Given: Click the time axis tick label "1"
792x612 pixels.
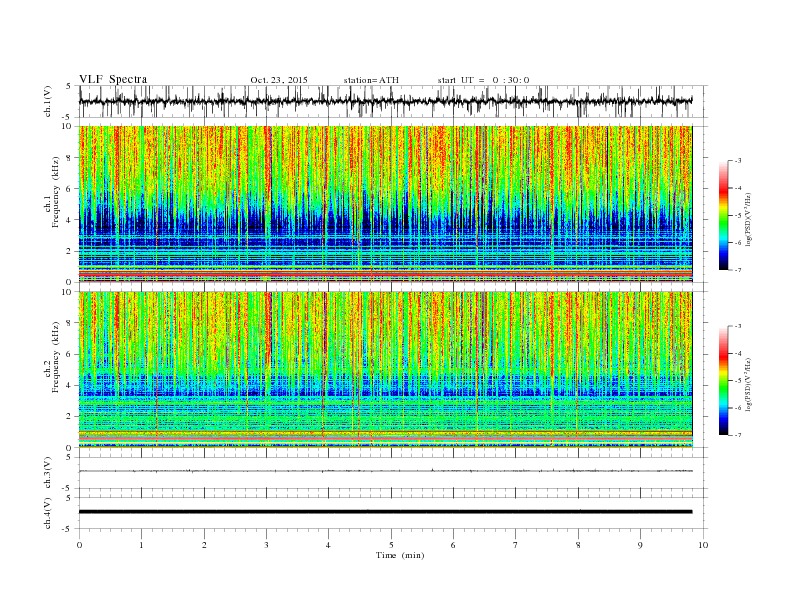Looking at the screenshot, I should [141, 545].
